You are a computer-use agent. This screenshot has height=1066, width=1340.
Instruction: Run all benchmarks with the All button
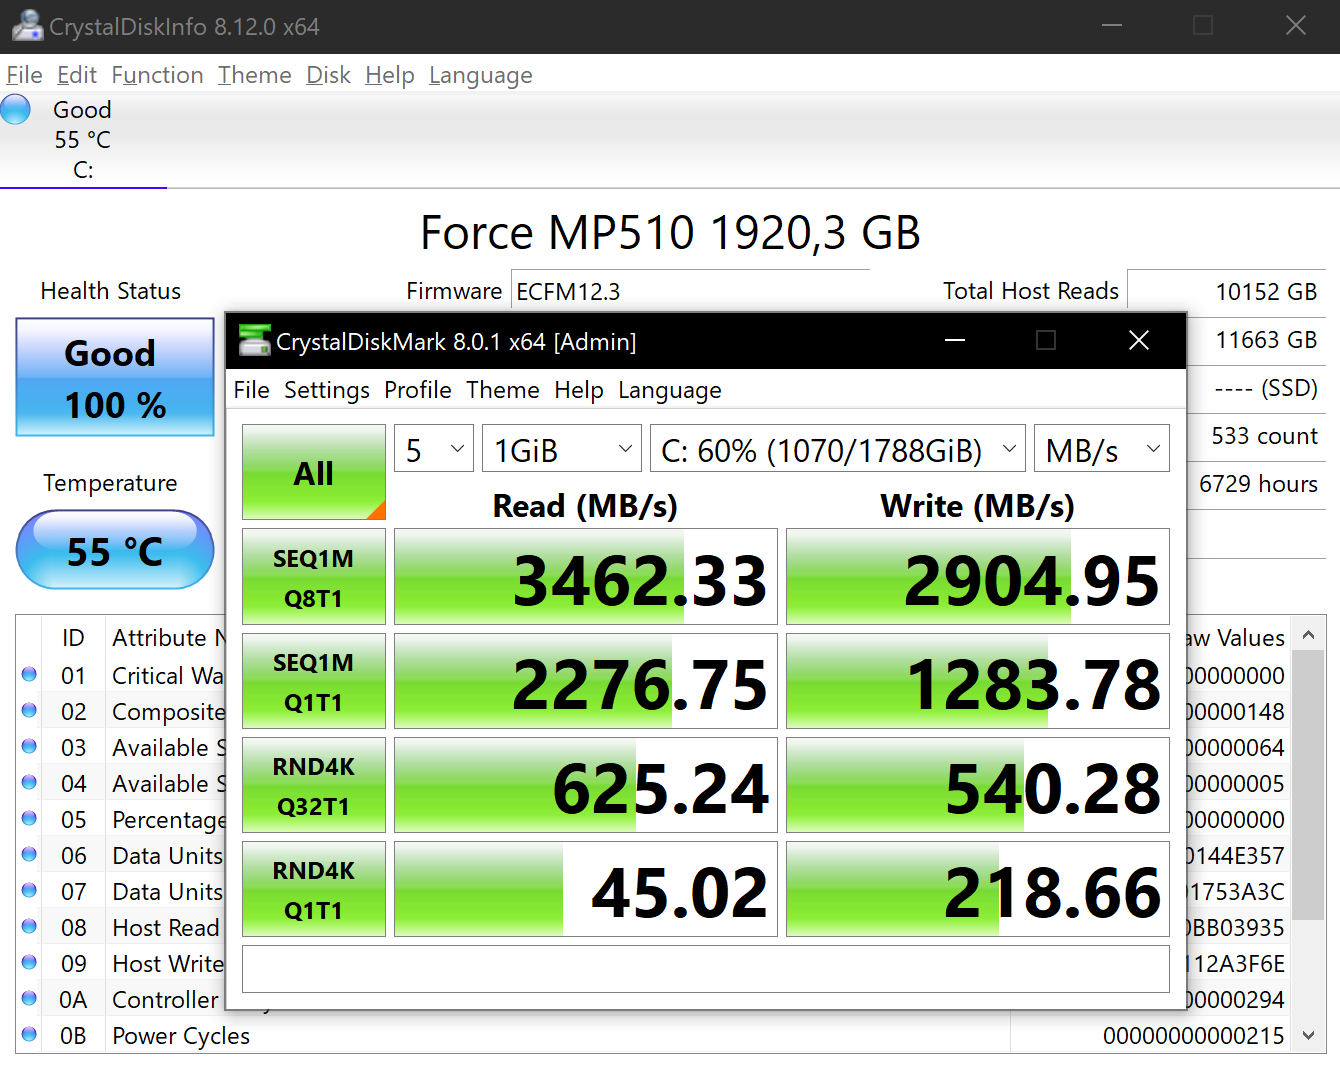click(x=314, y=472)
